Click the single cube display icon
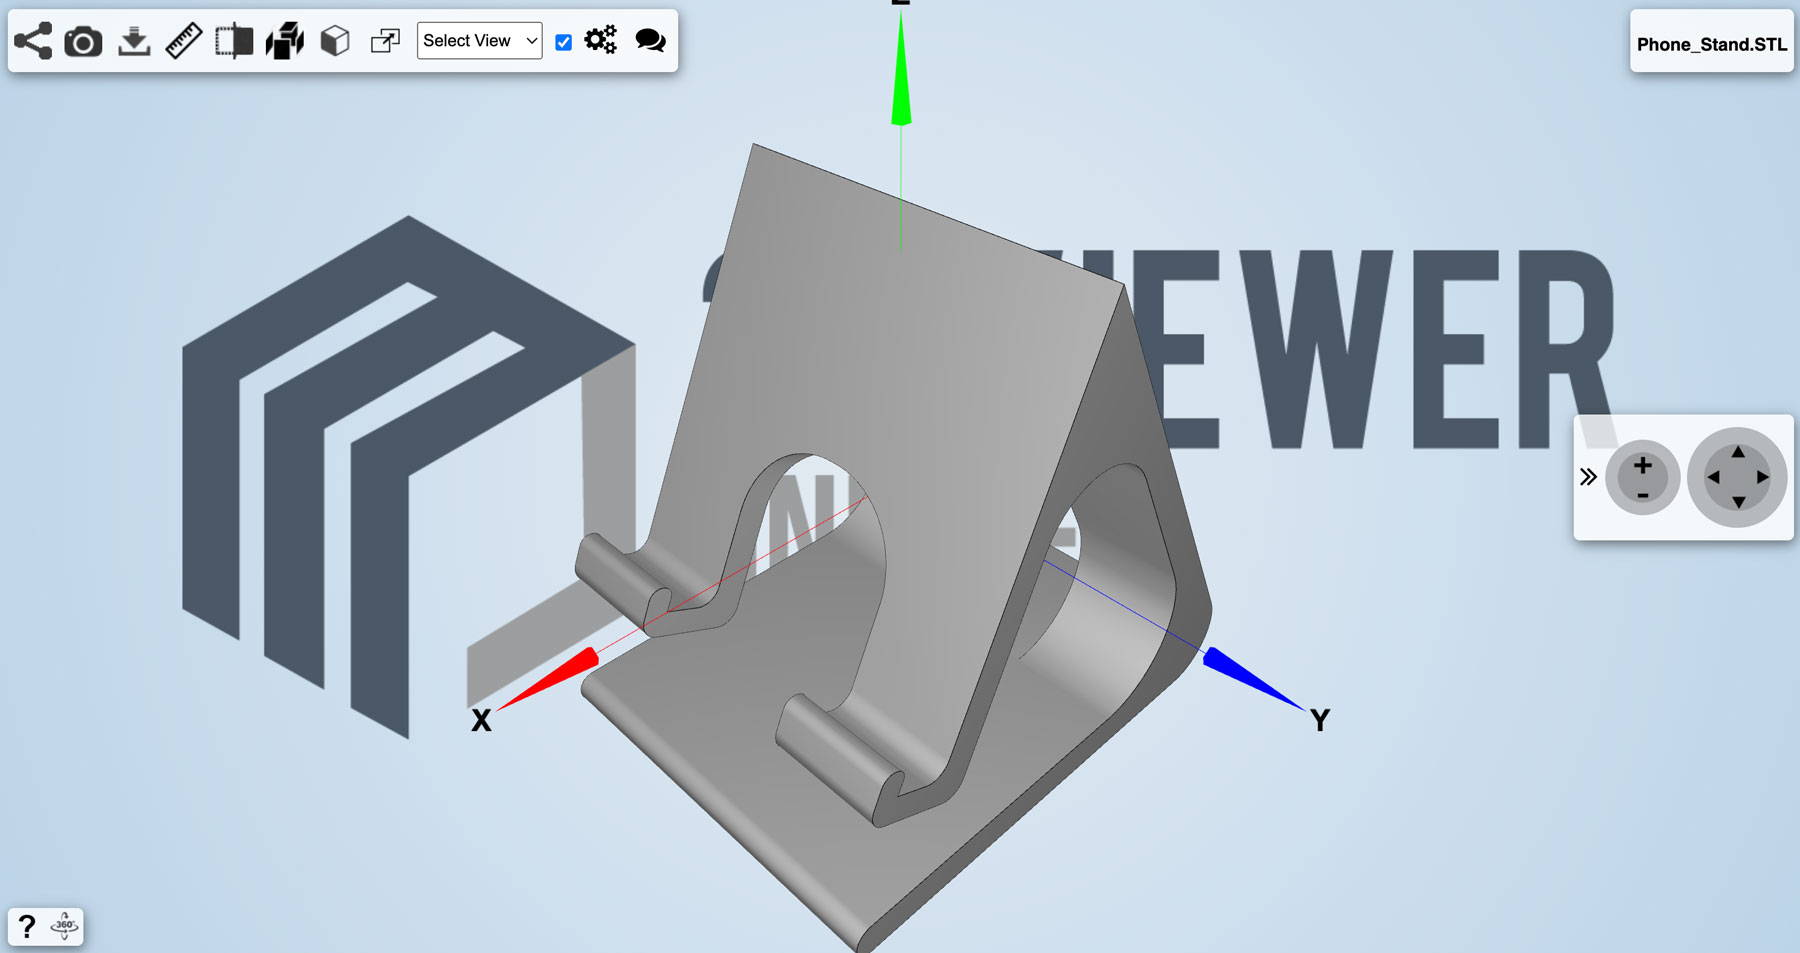 coord(335,41)
